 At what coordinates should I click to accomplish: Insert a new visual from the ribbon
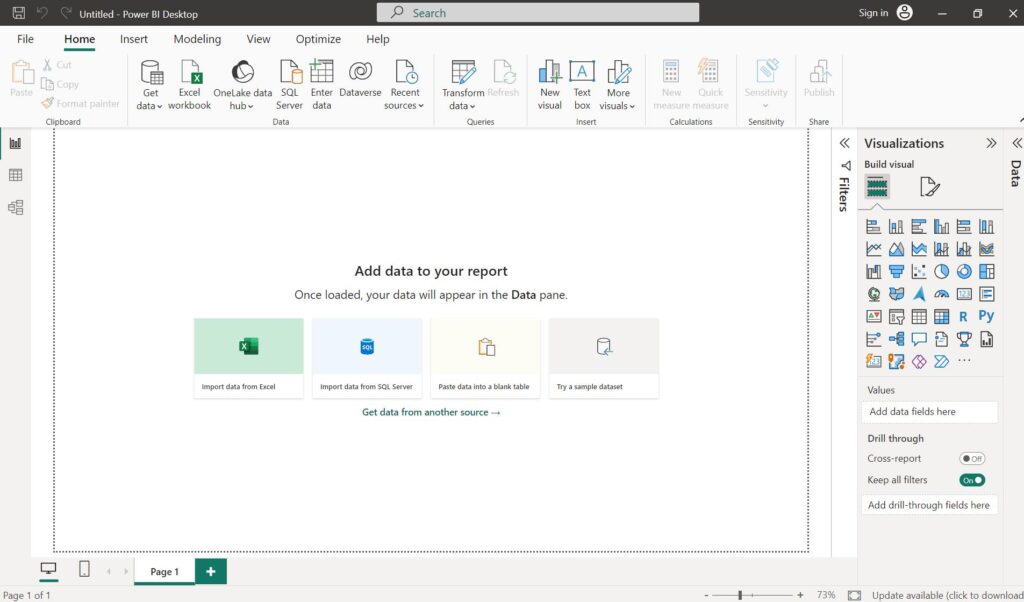pos(549,84)
